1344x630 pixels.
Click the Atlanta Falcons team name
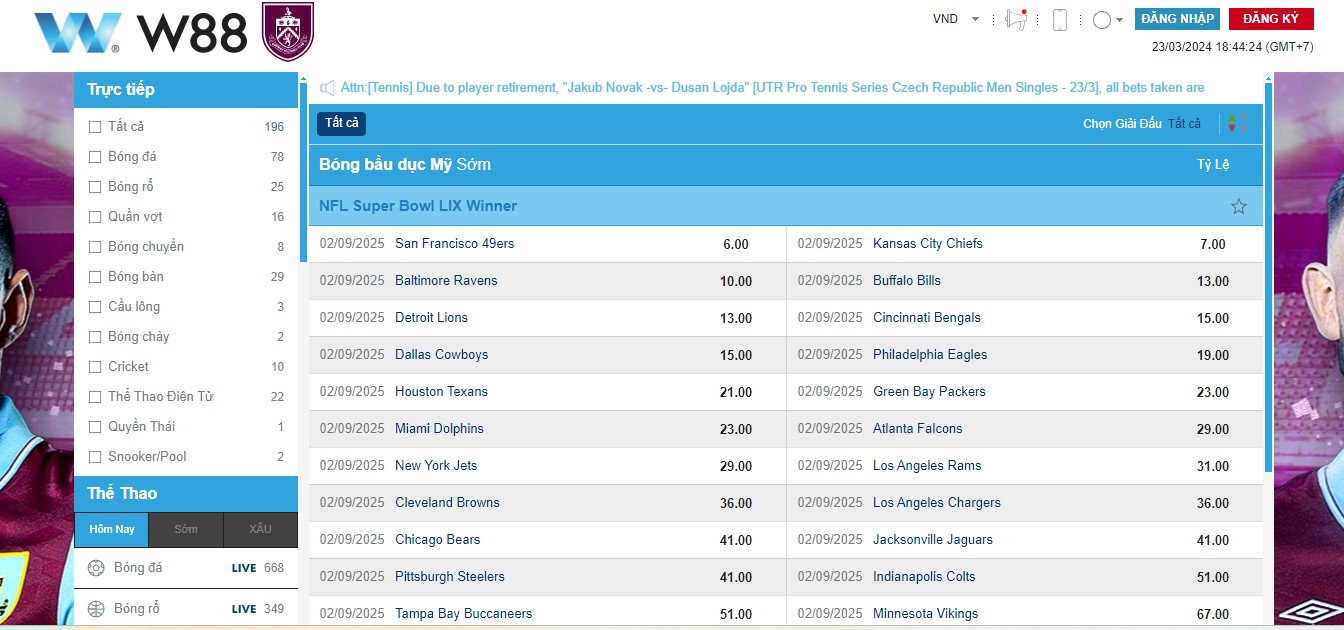click(917, 428)
